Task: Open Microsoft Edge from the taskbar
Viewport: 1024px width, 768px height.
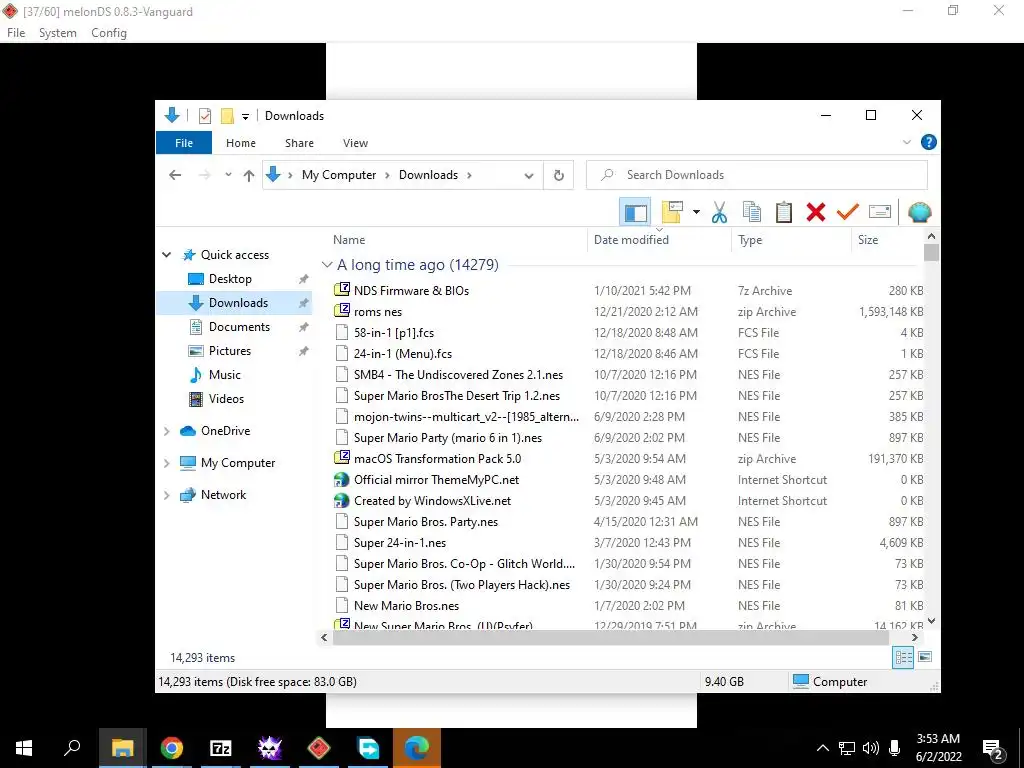Action: coord(417,748)
